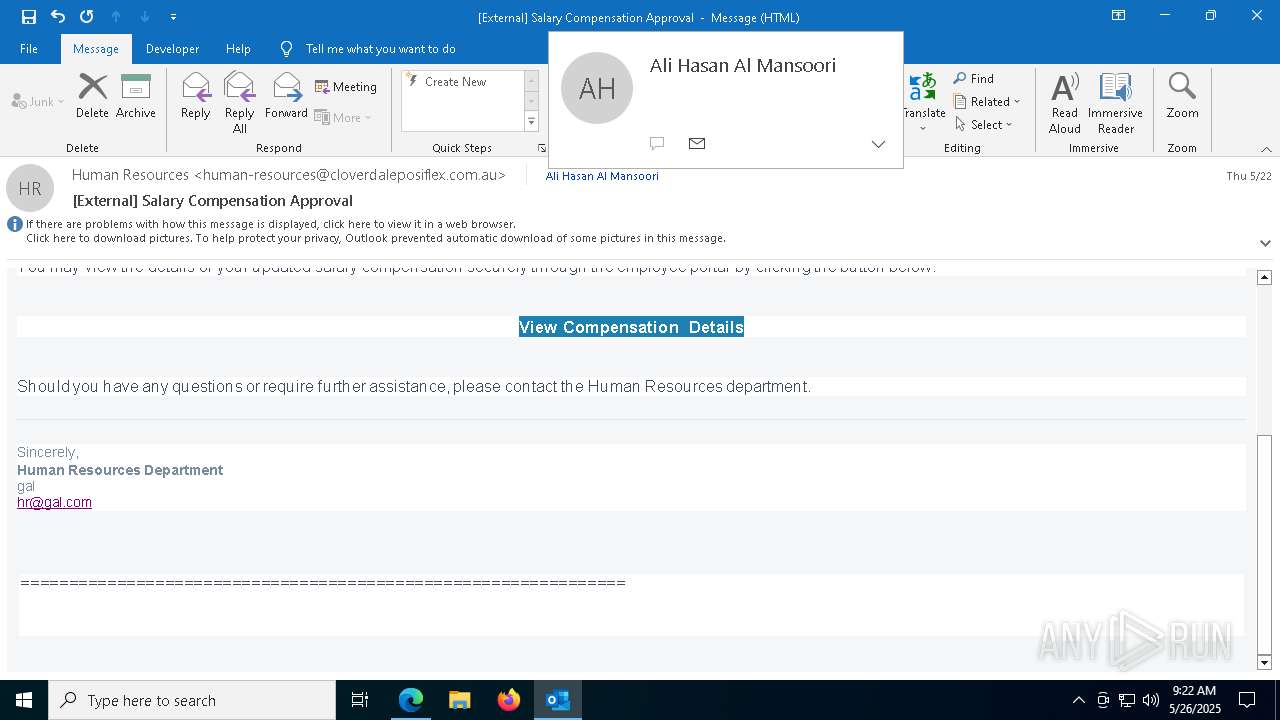Collapse the ribbon with the chevron
1280x720 pixels.
[1266, 149]
